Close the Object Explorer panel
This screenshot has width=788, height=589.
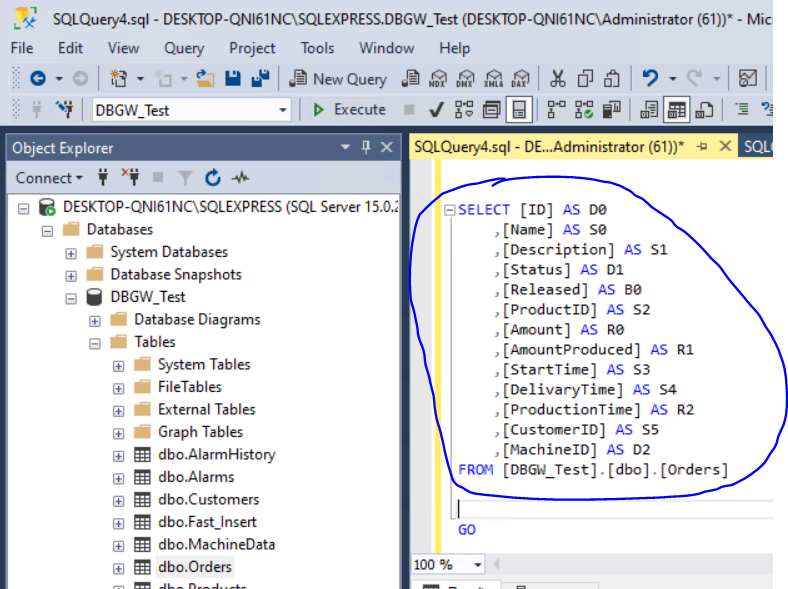click(386, 147)
